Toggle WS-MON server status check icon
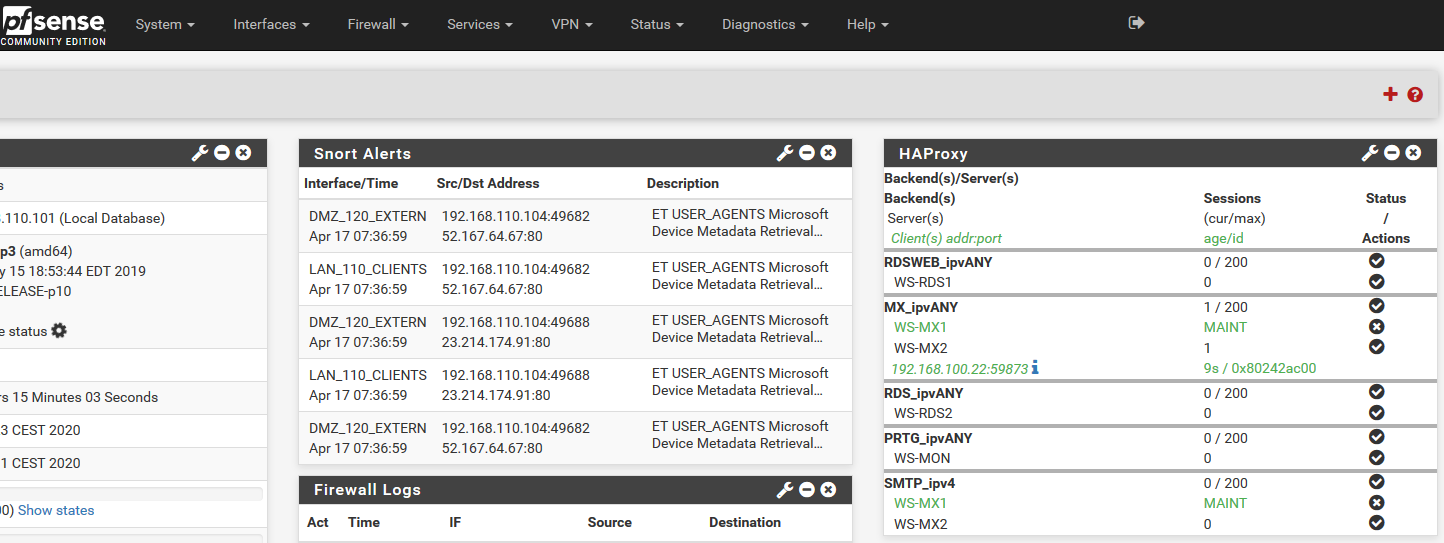This screenshot has height=543, width=1444. point(1376,458)
